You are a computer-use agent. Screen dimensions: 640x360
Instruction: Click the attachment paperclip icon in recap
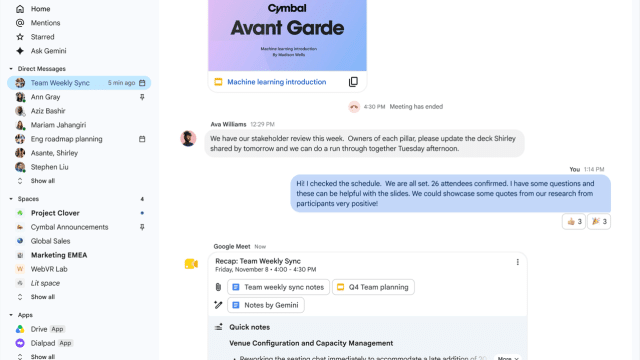[x=218, y=287]
